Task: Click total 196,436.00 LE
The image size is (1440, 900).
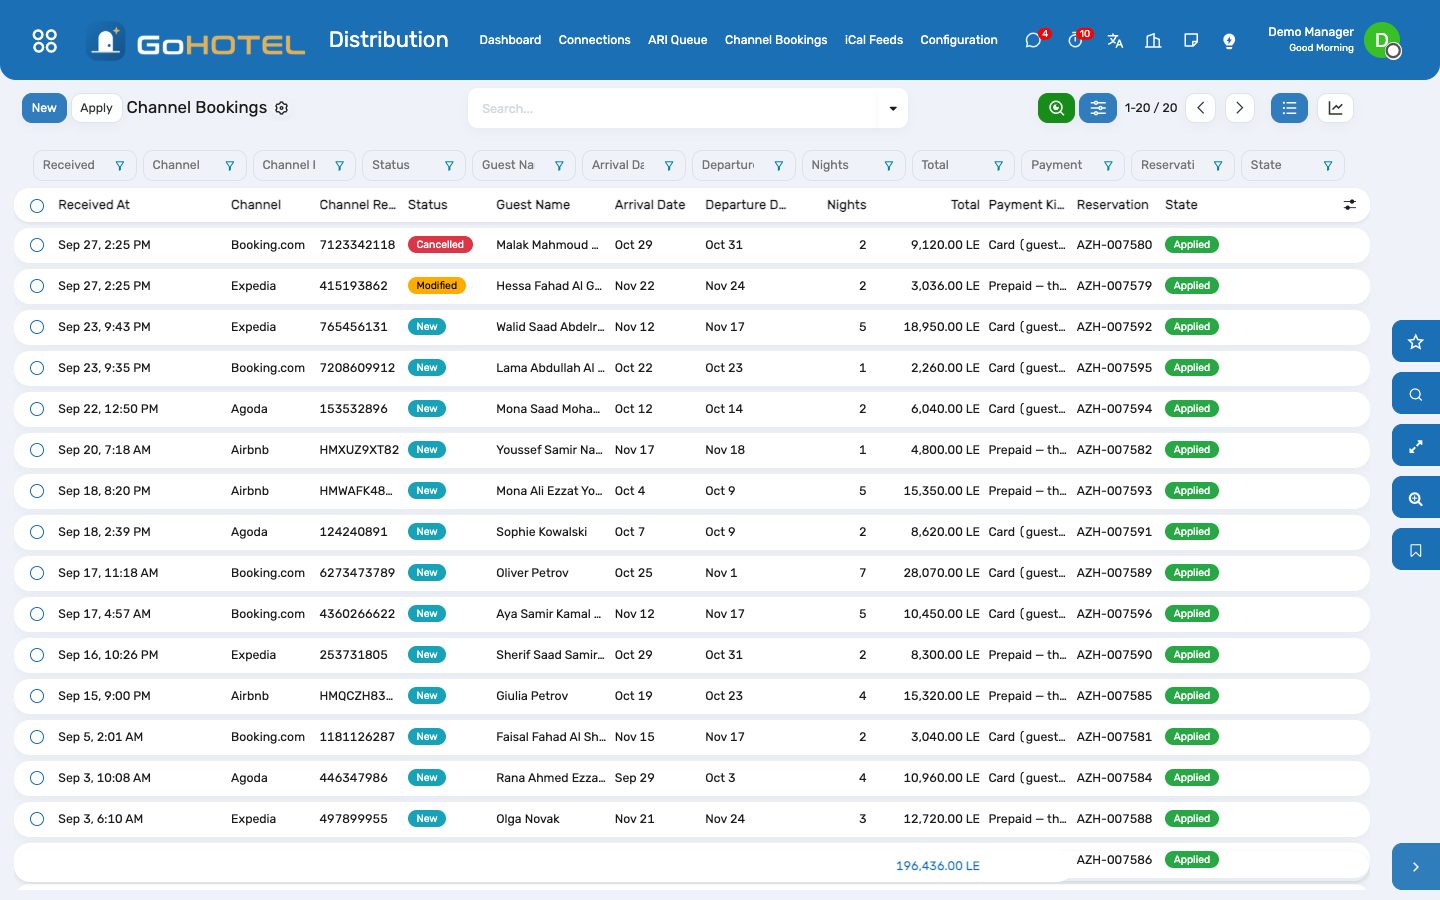Action: 938,866
